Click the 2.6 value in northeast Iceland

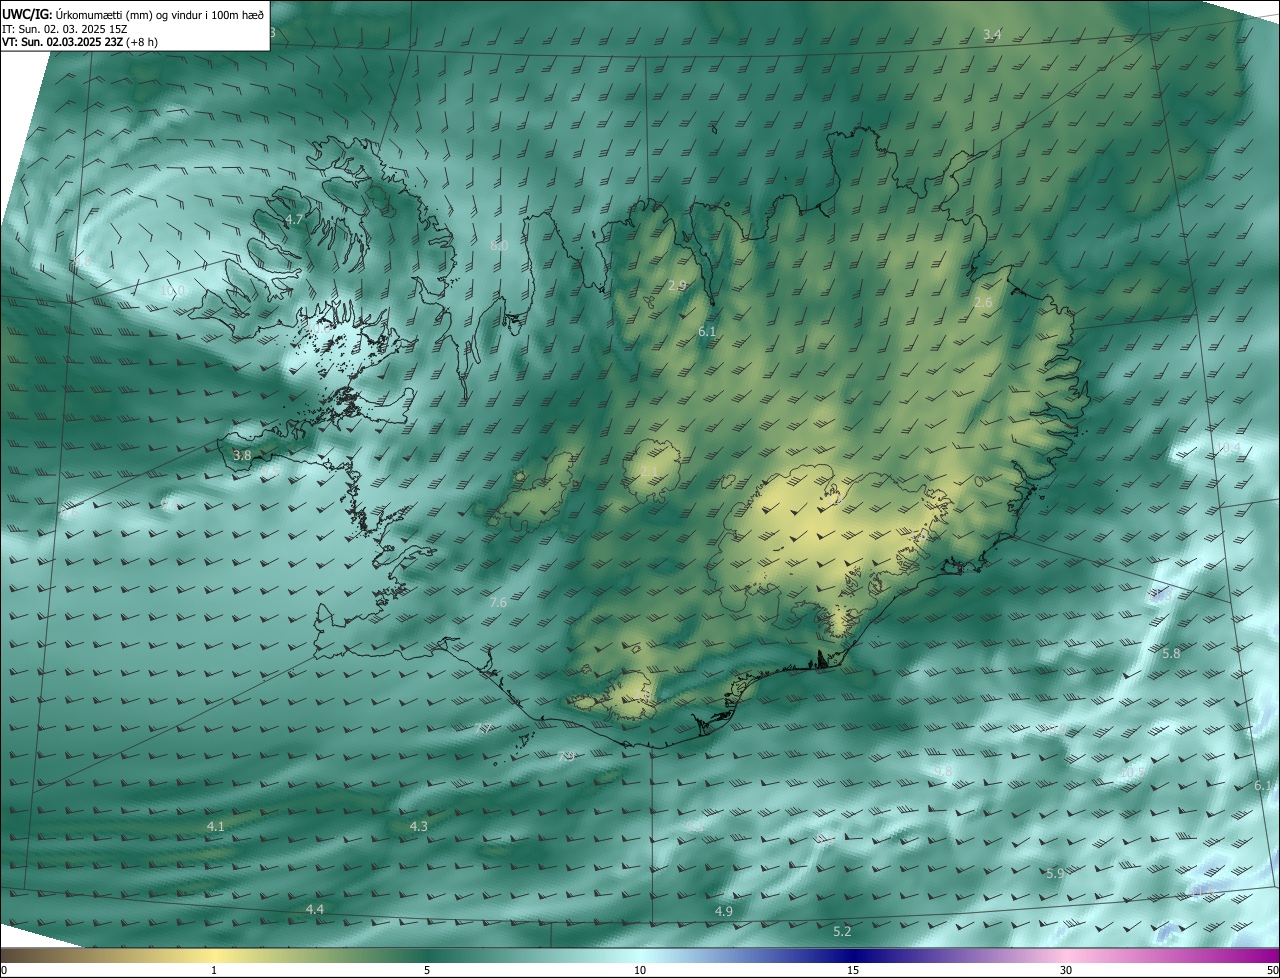click(x=983, y=302)
